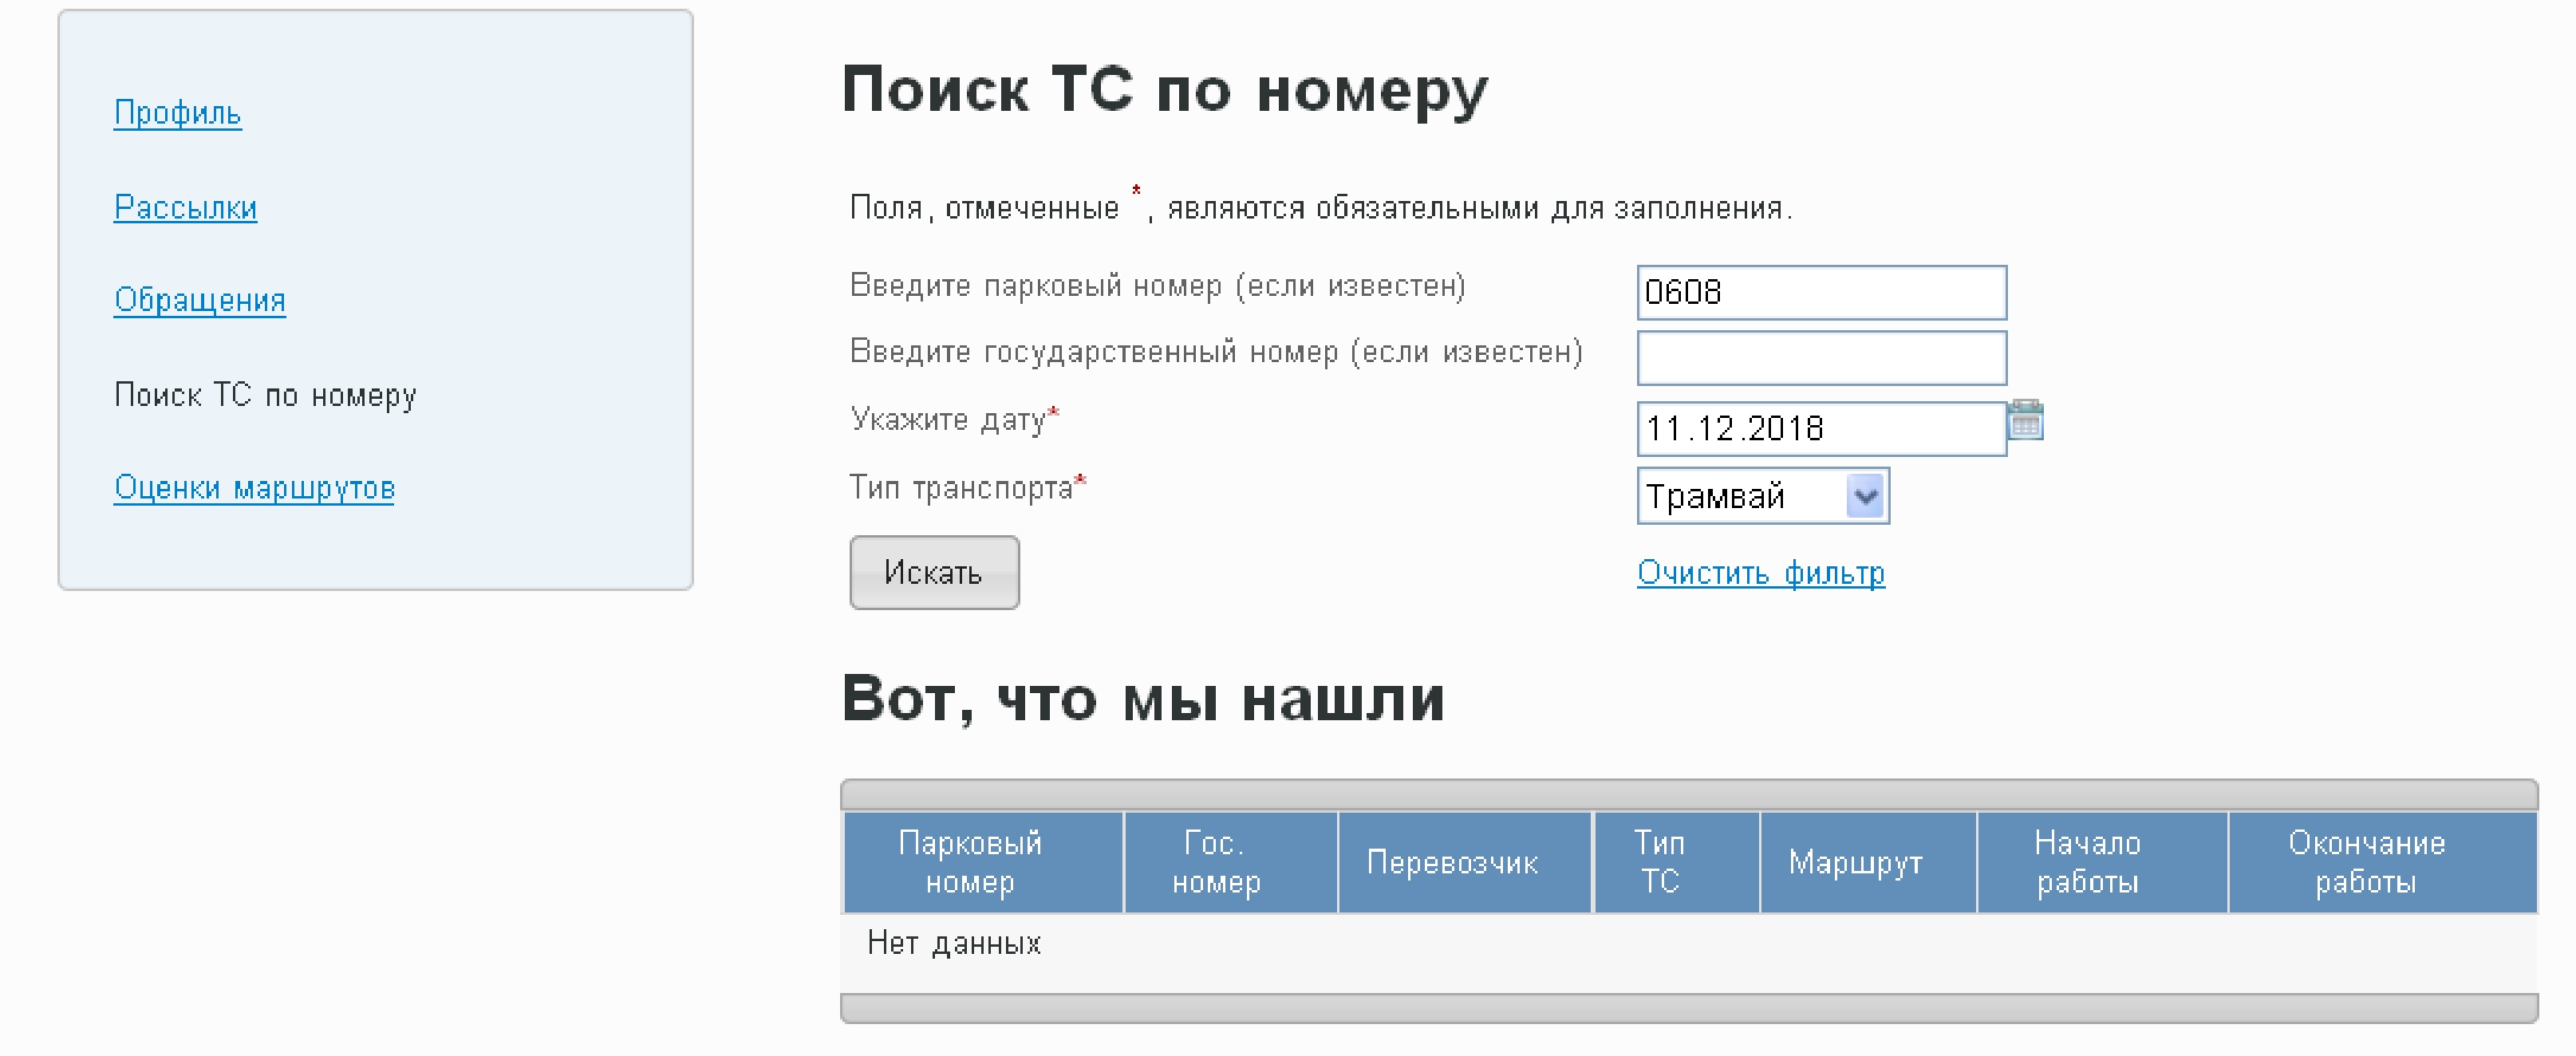The height and width of the screenshot is (1056, 2576).
Task: Click the Перевозчик column header
Action: (1452, 862)
